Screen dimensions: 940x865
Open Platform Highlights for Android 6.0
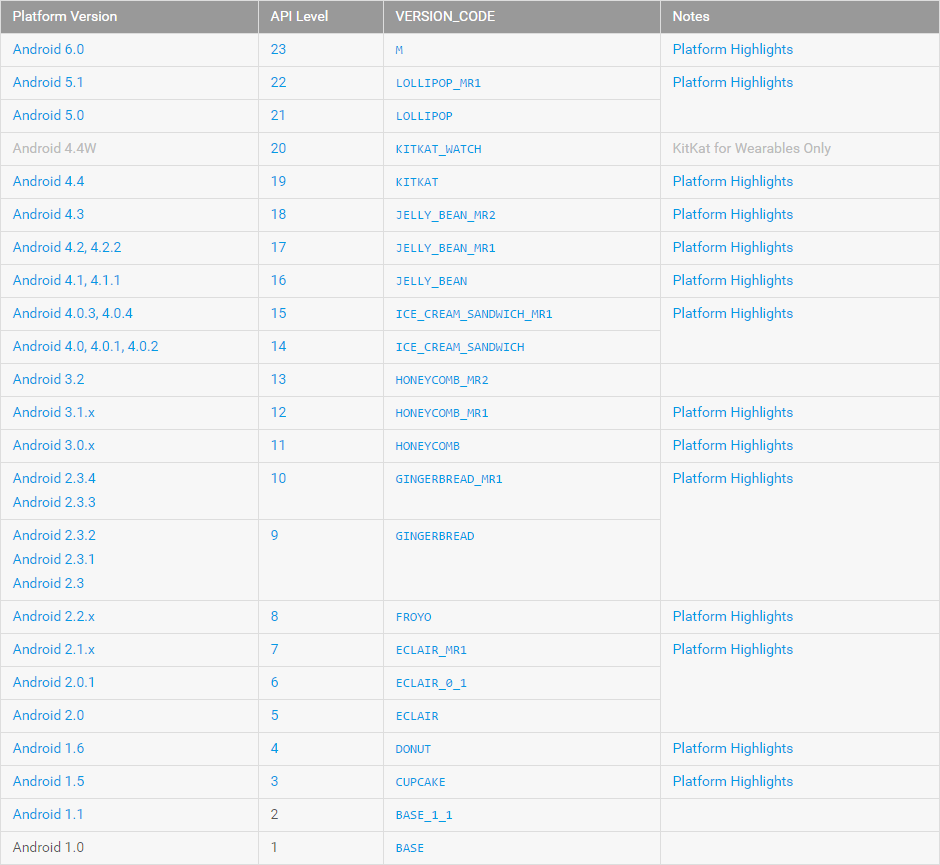coord(732,49)
